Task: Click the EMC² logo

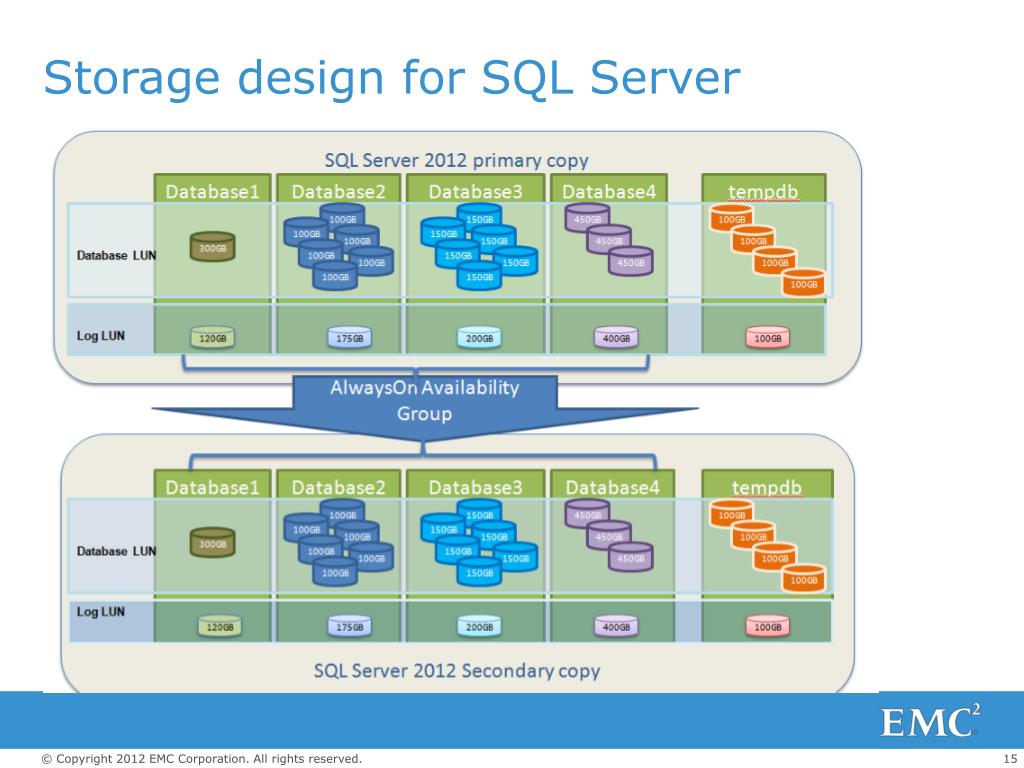Action: (929, 721)
